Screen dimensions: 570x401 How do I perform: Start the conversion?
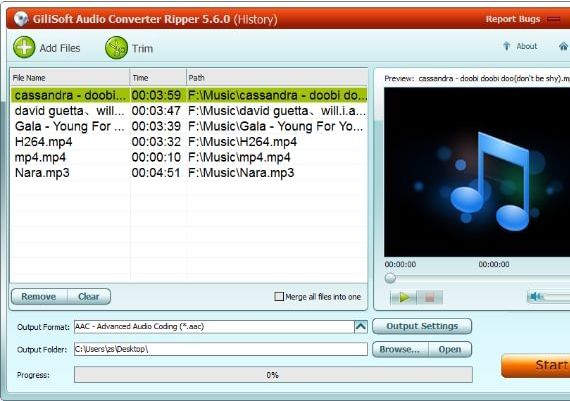tap(536, 365)
